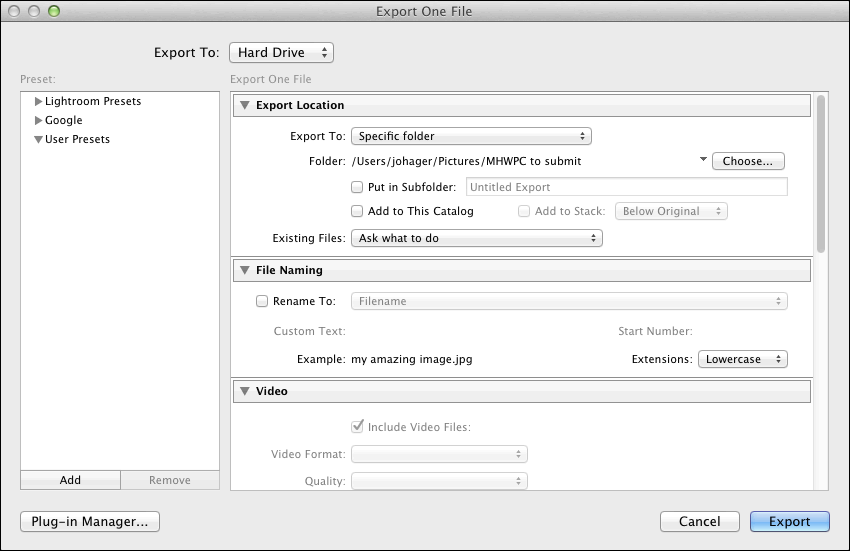Viewport: 850px width, 551px height.
Task: Enable the Put in Subfolder checkbox
Action: (x=357, y=187)
